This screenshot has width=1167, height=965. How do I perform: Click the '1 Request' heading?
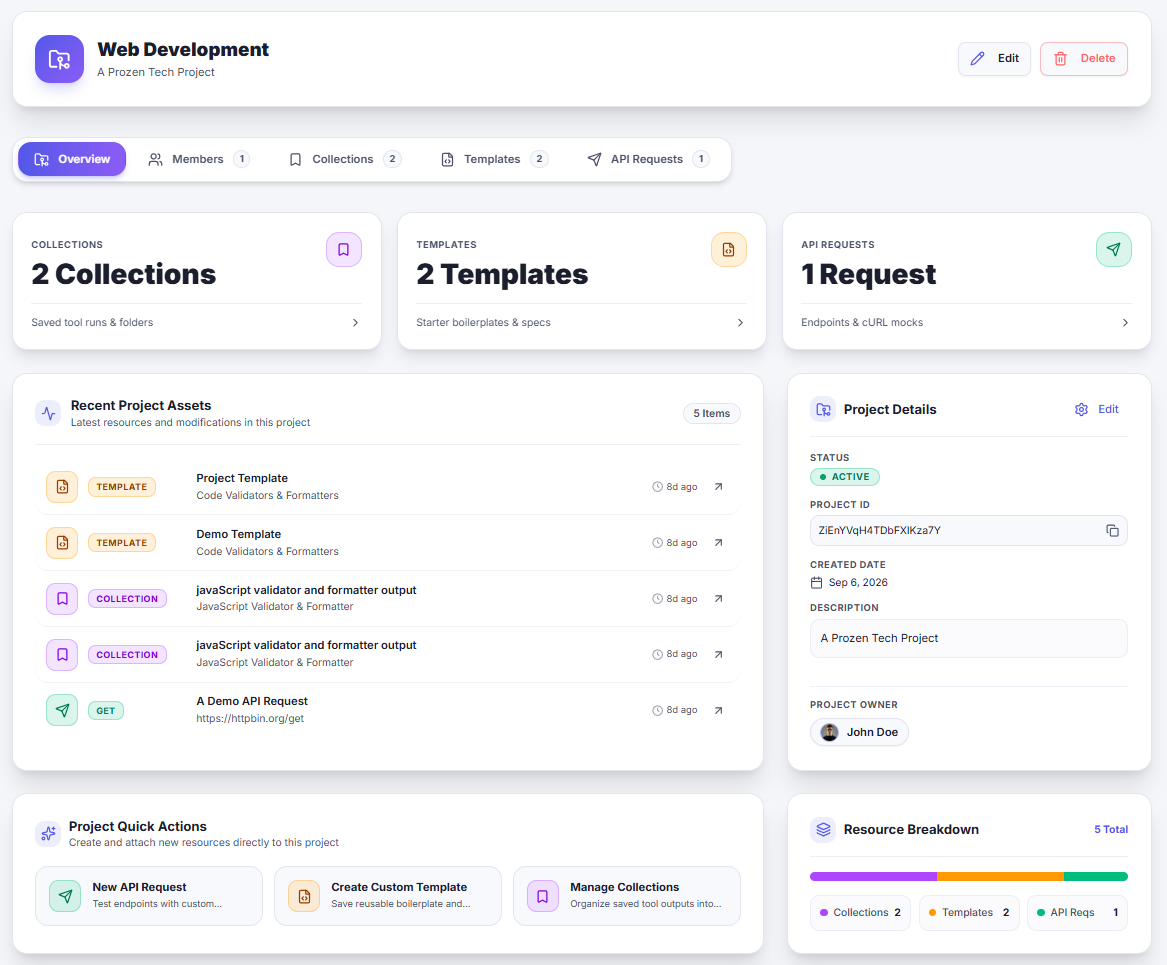coord(869,275)
